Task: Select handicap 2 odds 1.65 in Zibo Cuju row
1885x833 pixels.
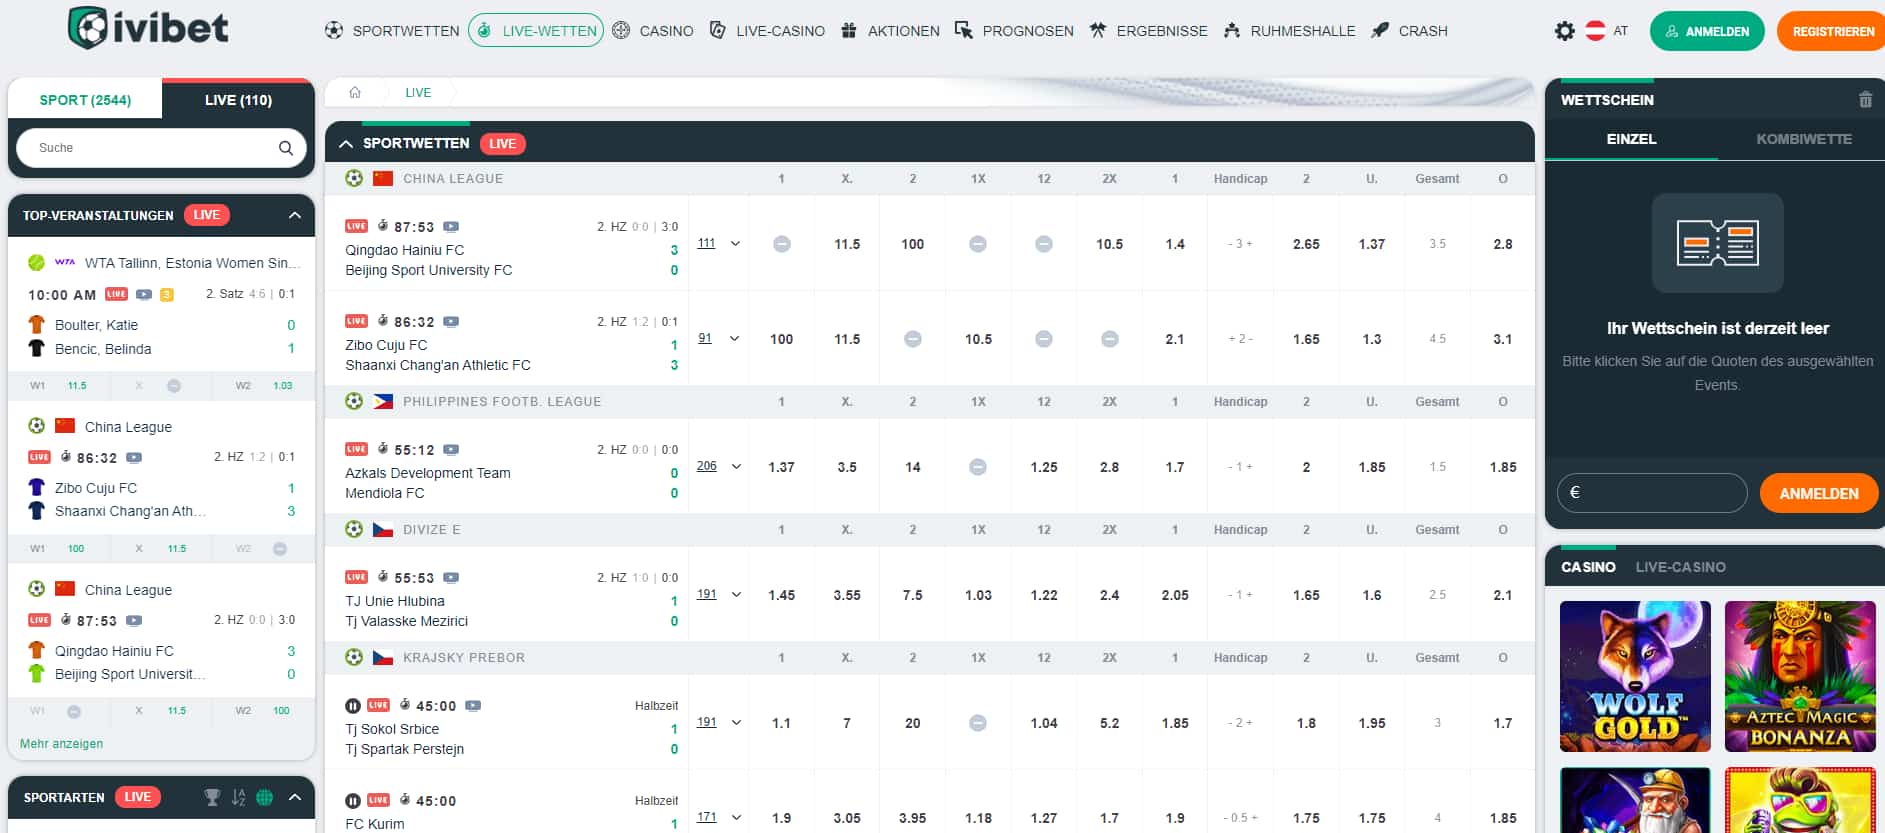Action: point(1306,339)
